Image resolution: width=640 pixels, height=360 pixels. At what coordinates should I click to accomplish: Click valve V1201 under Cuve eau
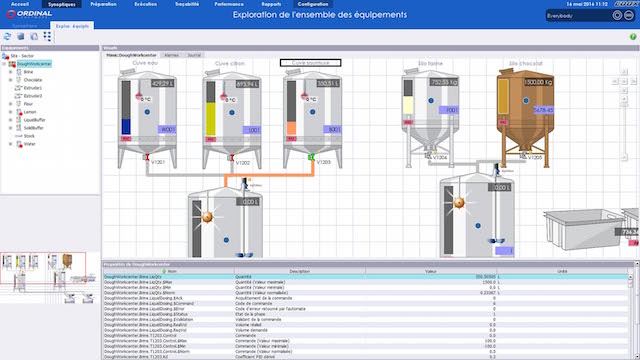point(147,157)
